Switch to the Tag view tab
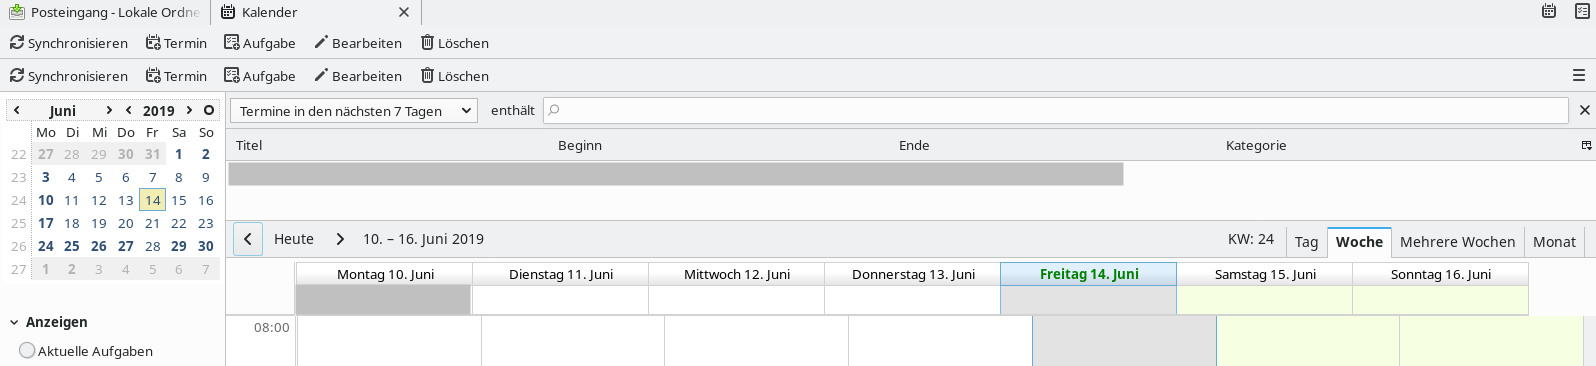The width and height of the screenshot is (1596, 366). [x=1306, y=241]
